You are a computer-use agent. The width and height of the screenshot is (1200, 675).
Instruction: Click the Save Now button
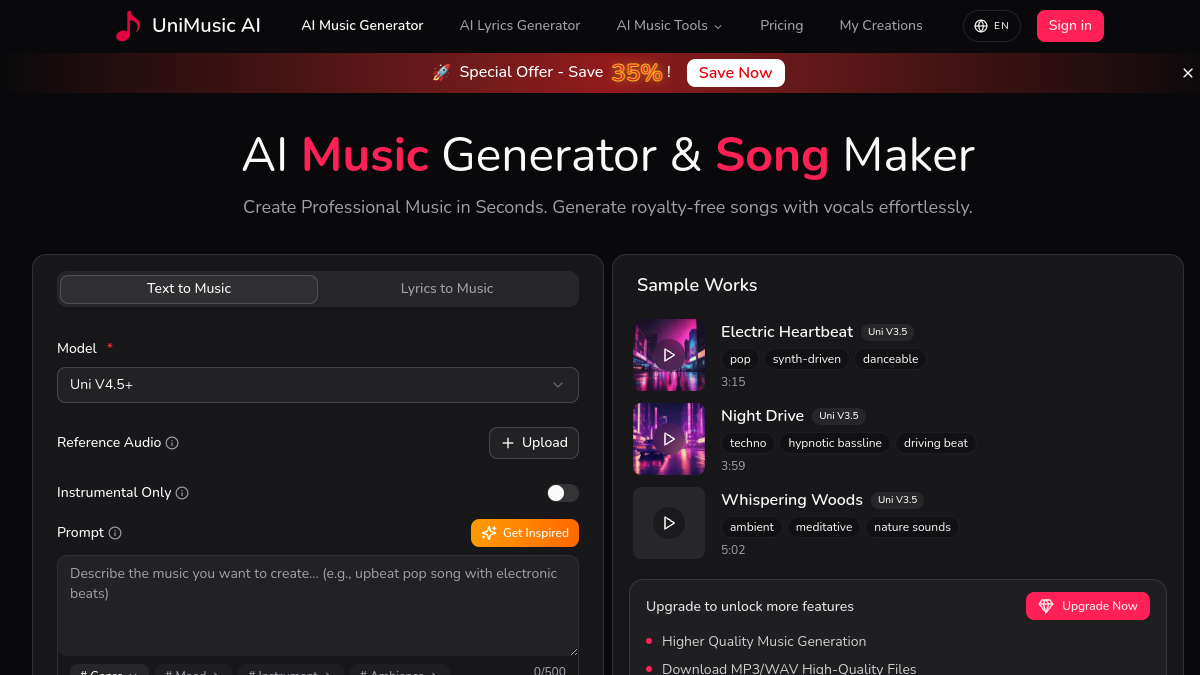point(736,73)
